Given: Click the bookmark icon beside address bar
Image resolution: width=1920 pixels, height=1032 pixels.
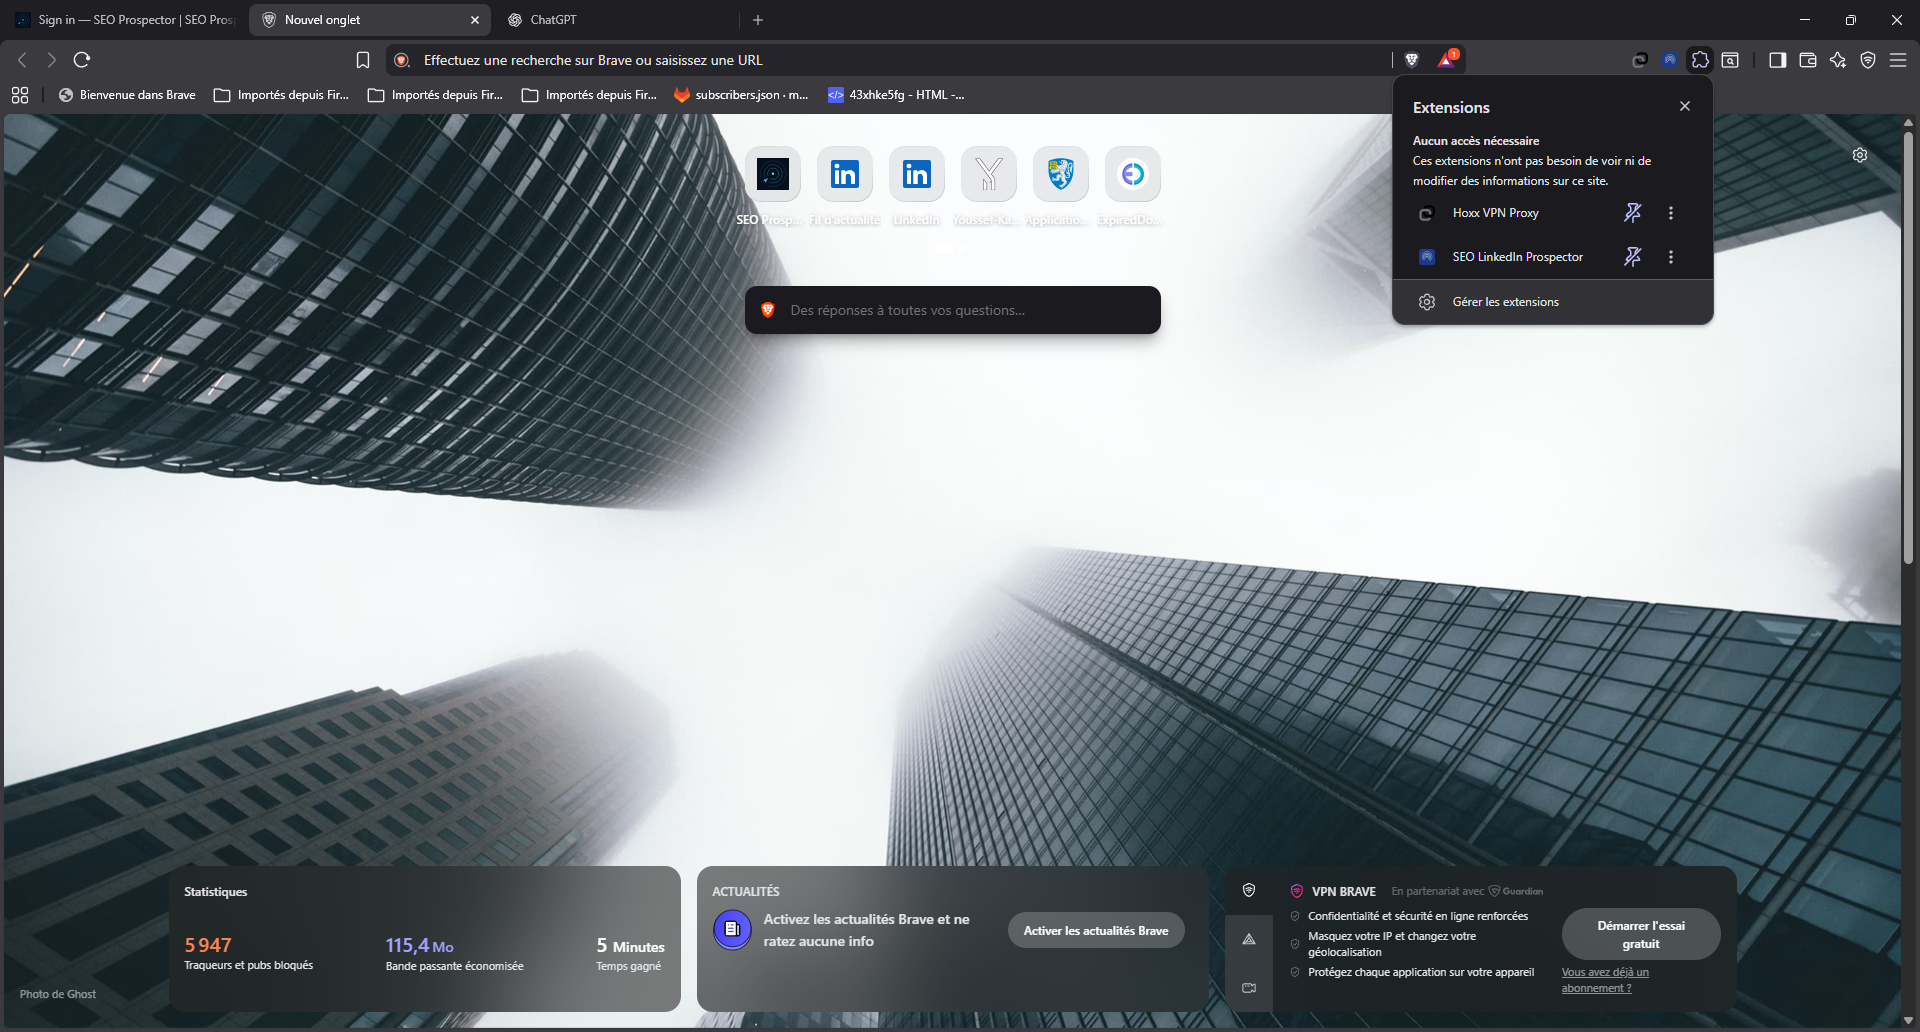Looking at the screenshot, I should [363, 60].
